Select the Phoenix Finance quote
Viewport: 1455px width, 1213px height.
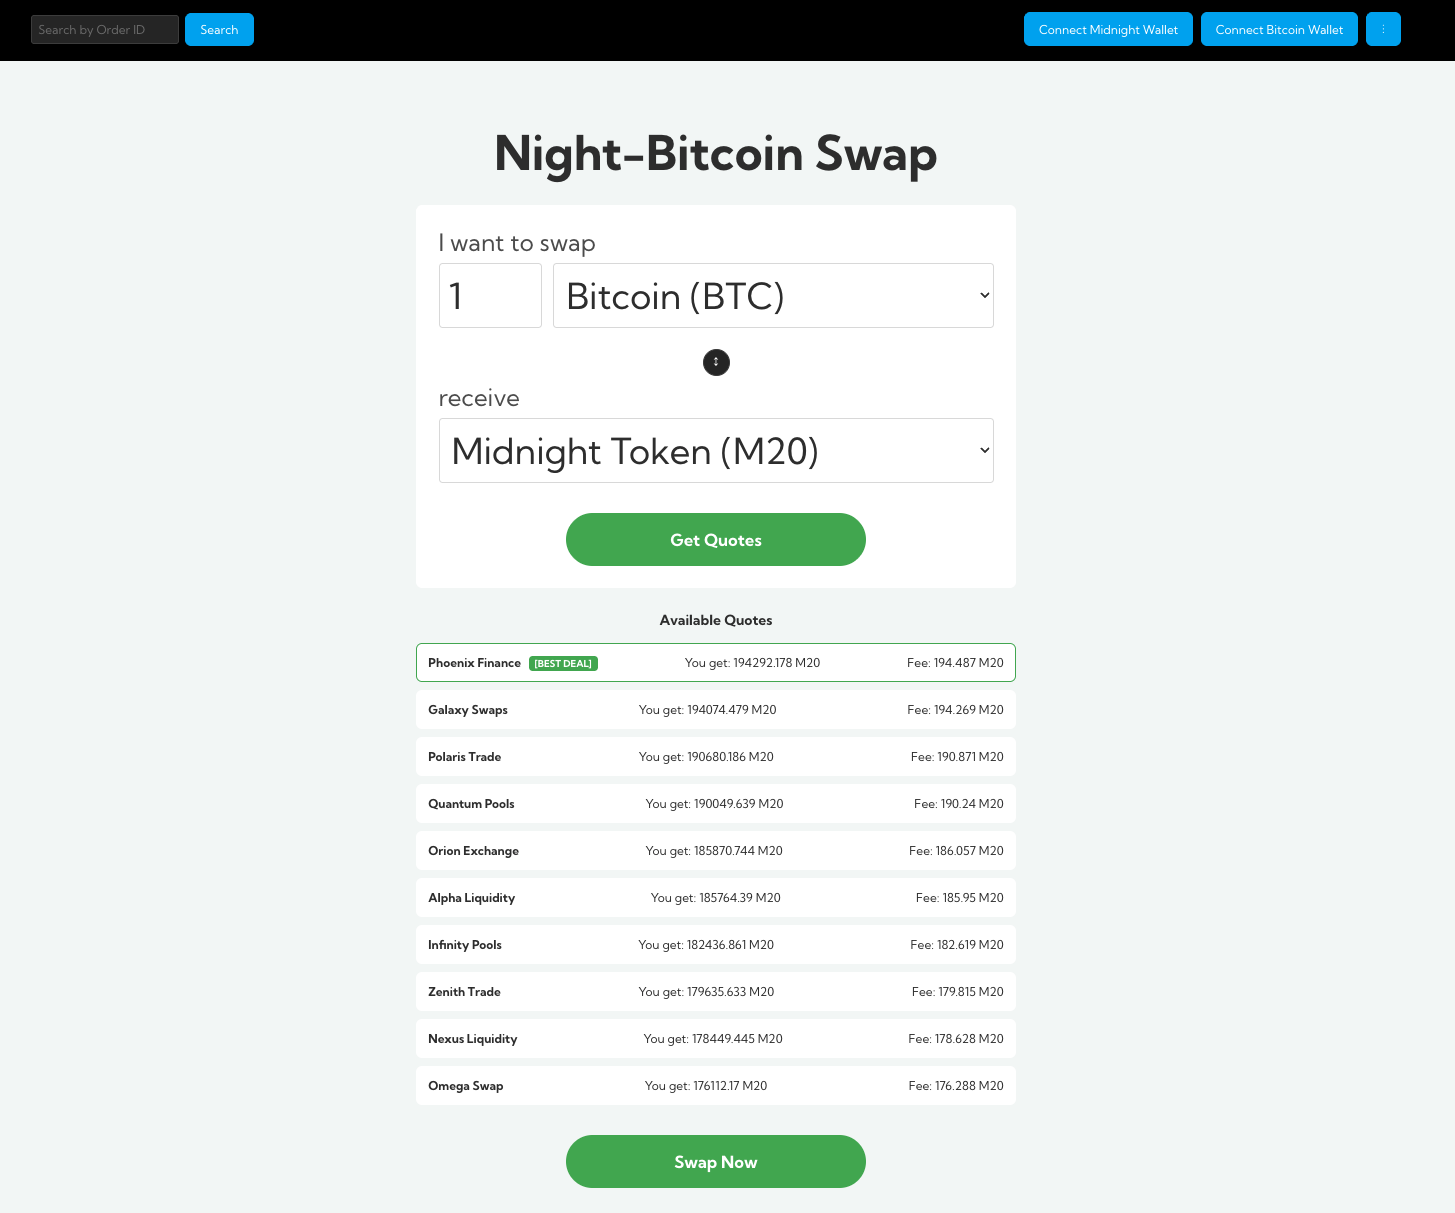716,662
